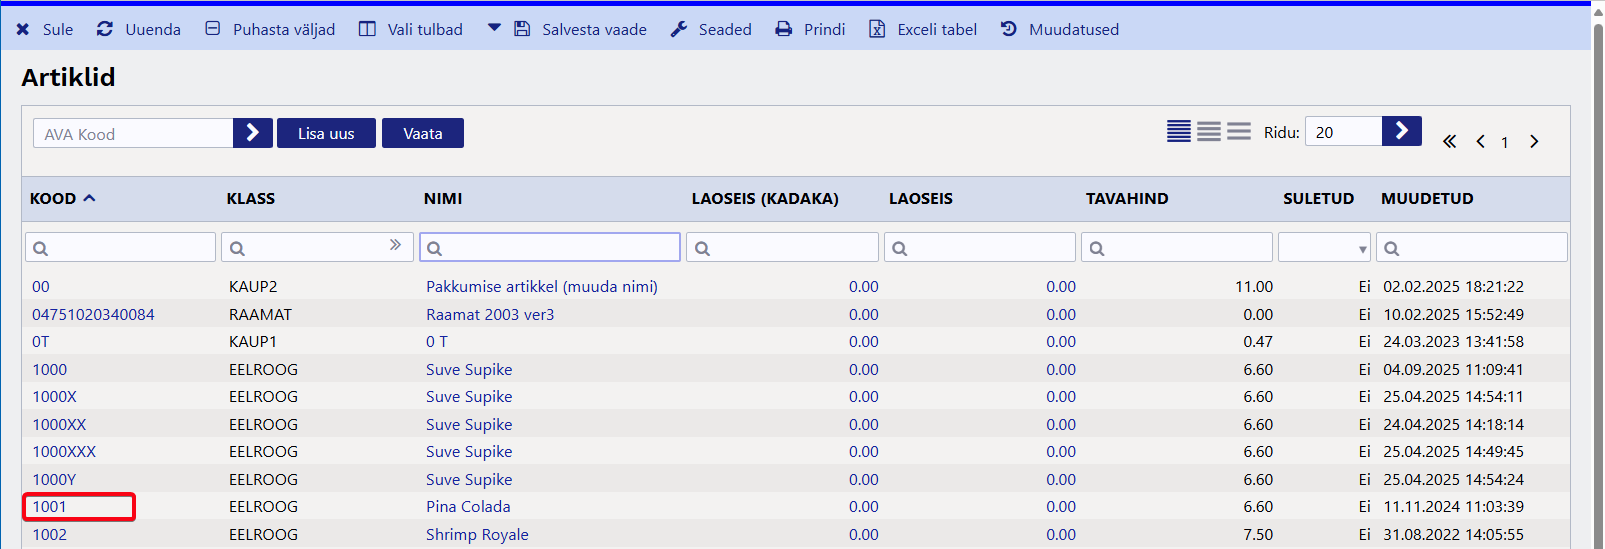Open the SULETUD filter dropdown
The image size is (1605, 549).
pos(1324,248)
